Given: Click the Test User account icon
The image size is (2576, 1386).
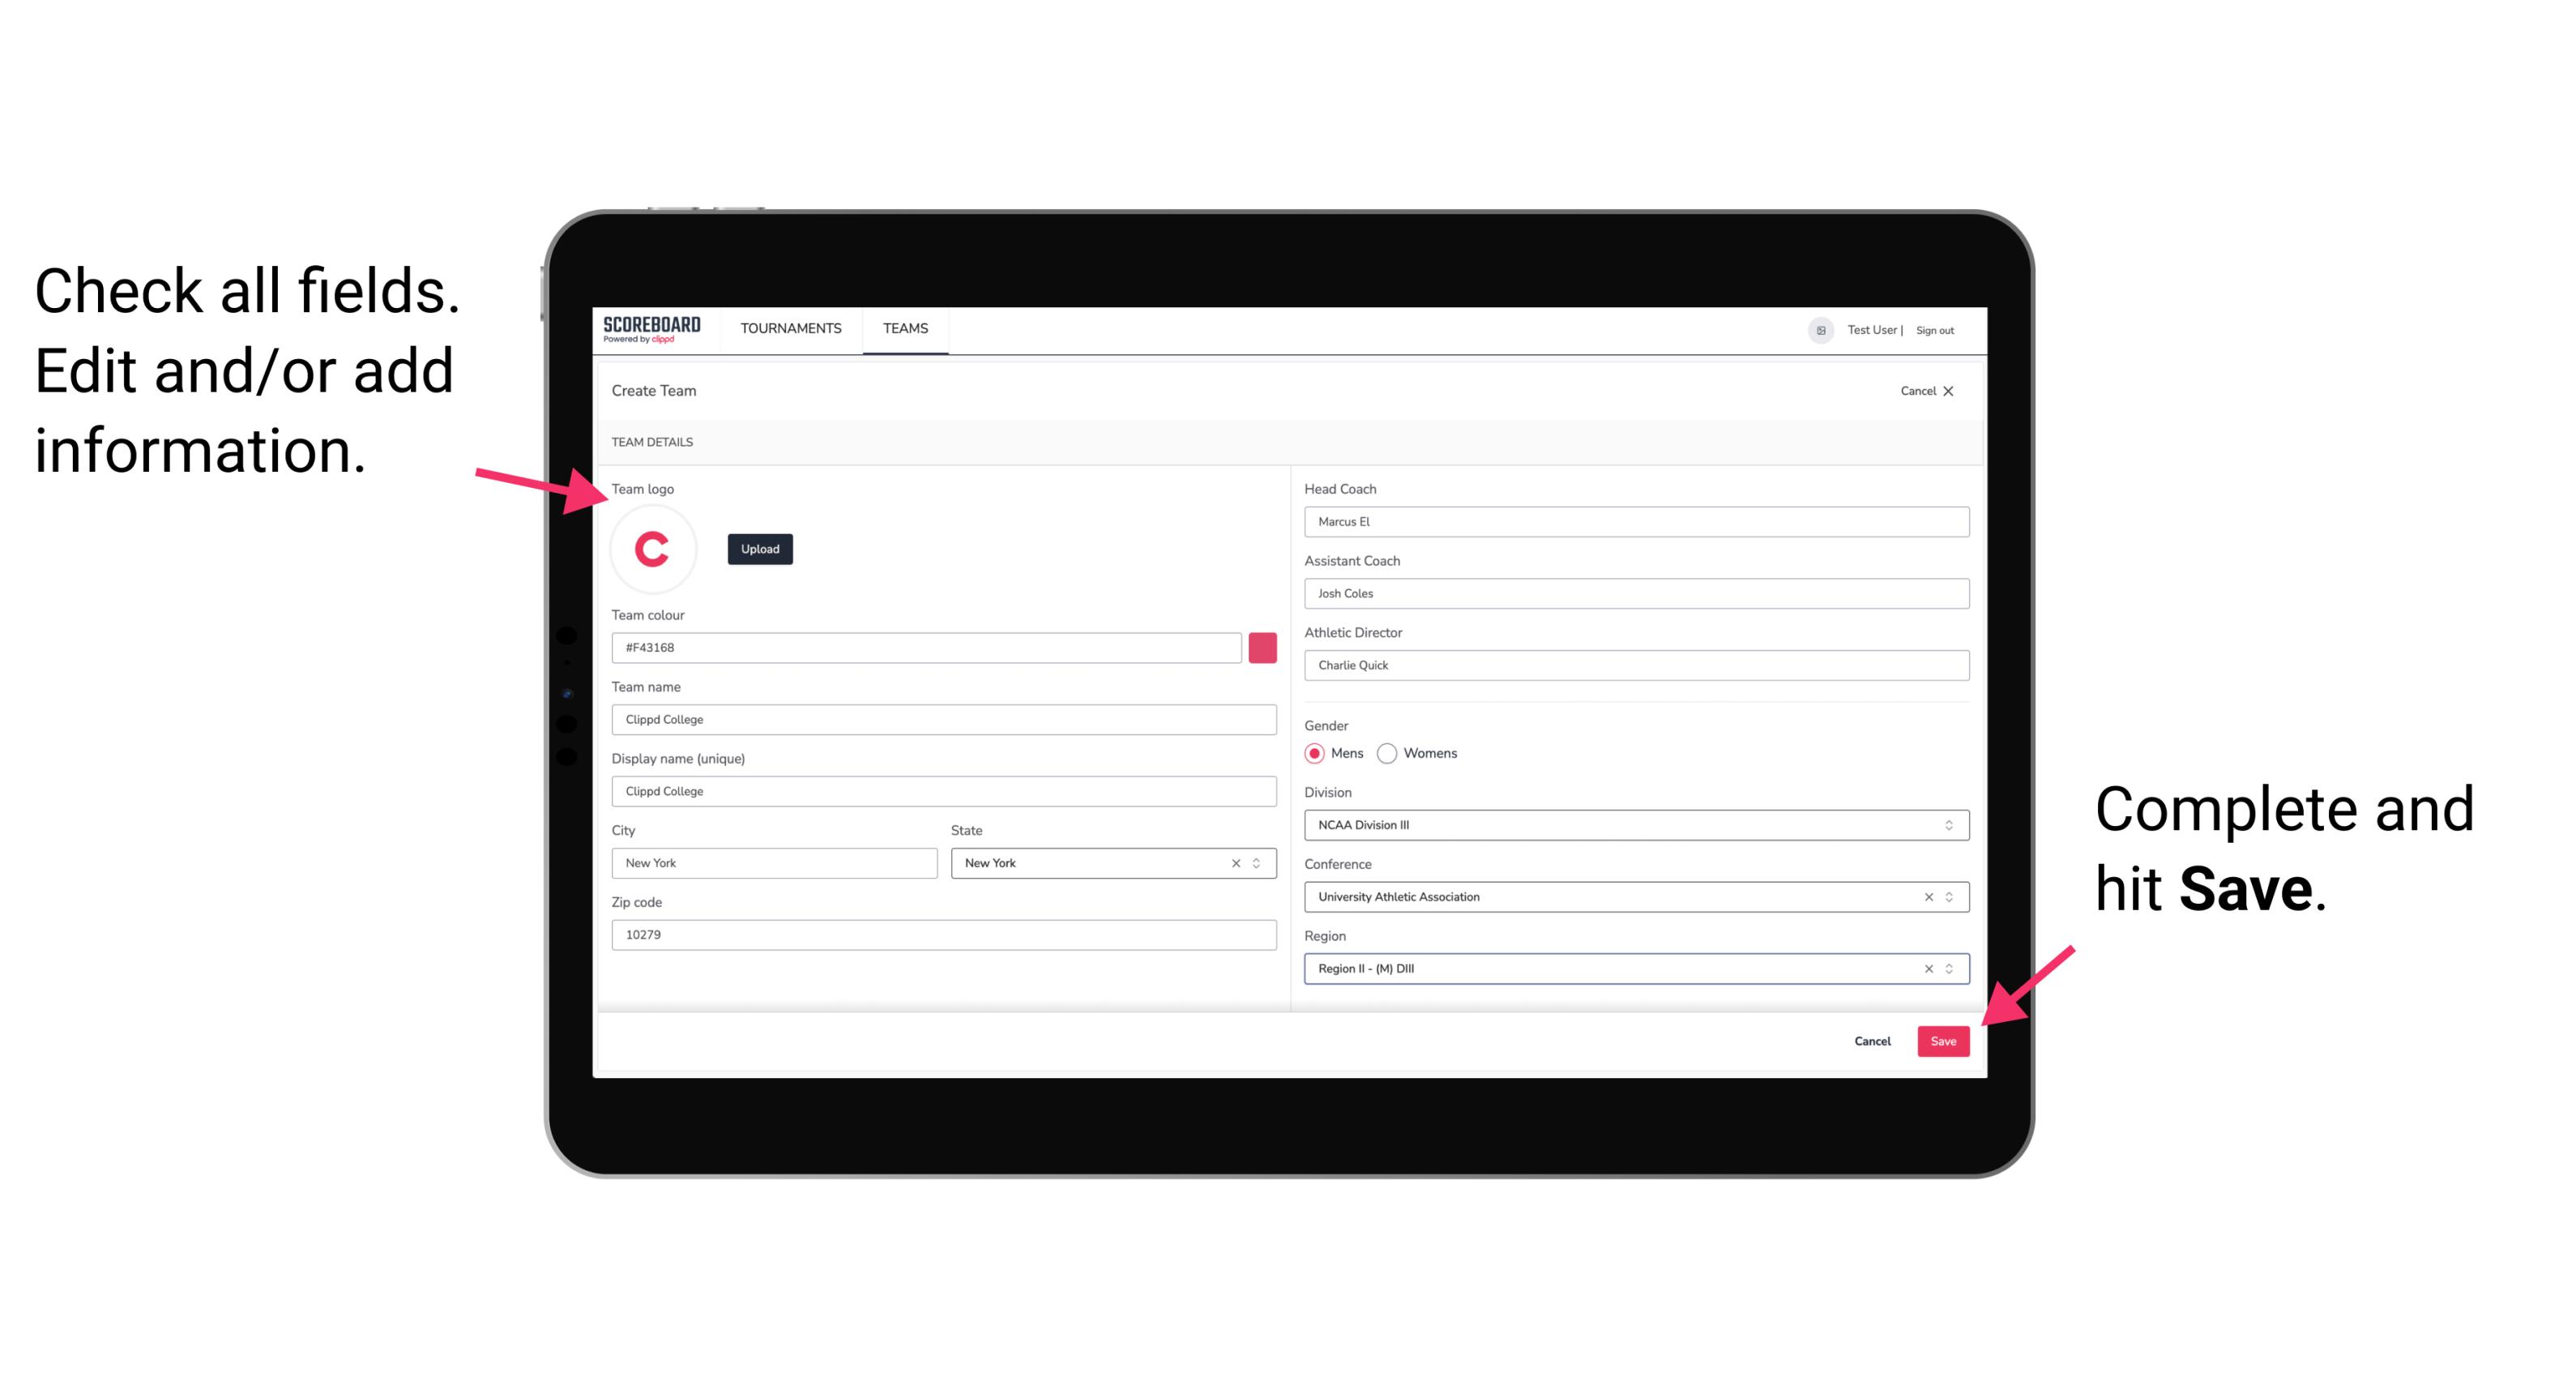Looking at the screenshot, I should click(1815, 329).
